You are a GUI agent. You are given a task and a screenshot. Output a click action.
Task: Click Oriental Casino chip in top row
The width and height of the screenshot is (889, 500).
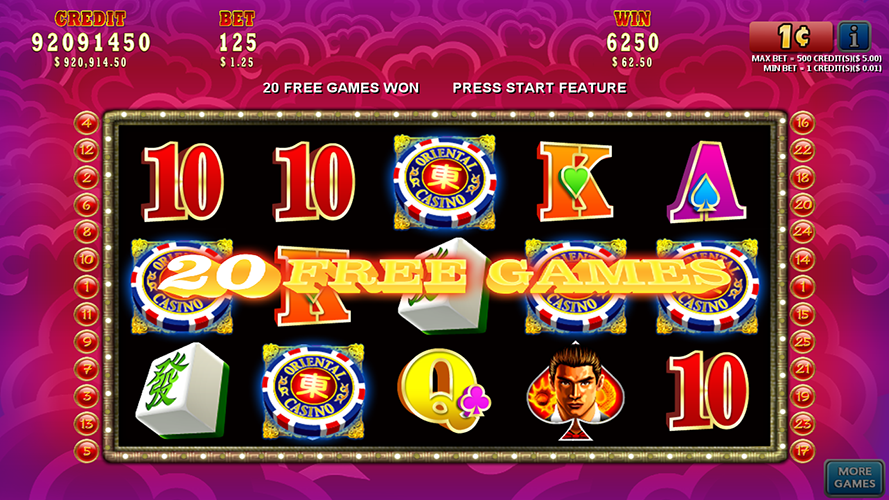(444, 181)
